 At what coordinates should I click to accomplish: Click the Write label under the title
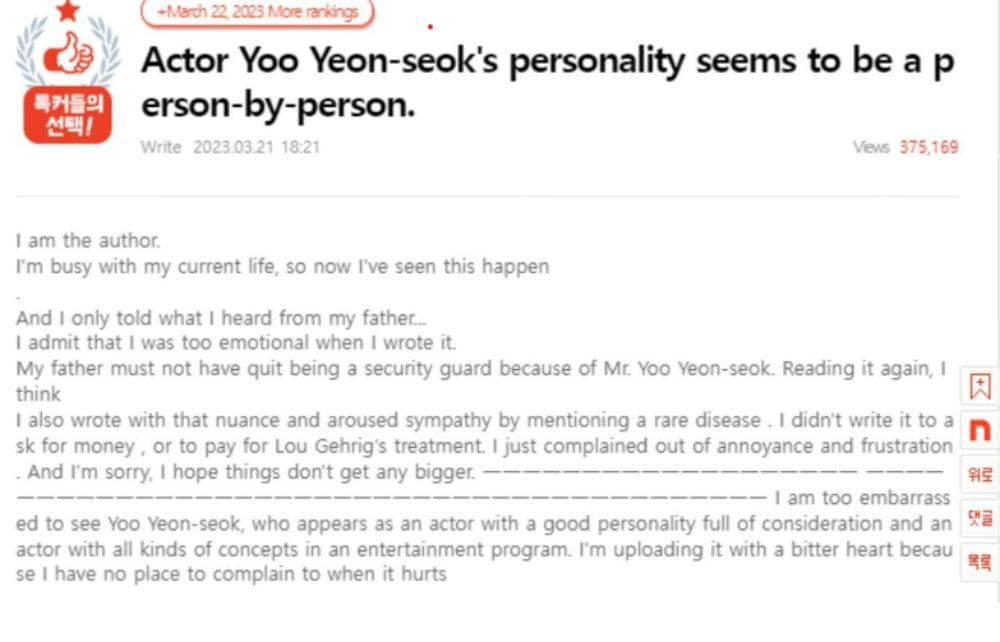pos(160,147)
